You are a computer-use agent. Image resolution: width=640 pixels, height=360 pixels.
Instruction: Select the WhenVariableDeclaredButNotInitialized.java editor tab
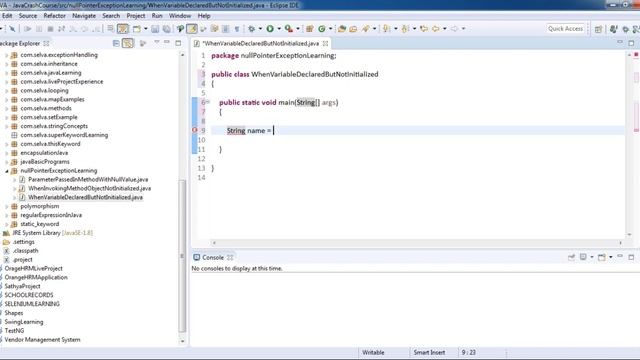(260, 43)
